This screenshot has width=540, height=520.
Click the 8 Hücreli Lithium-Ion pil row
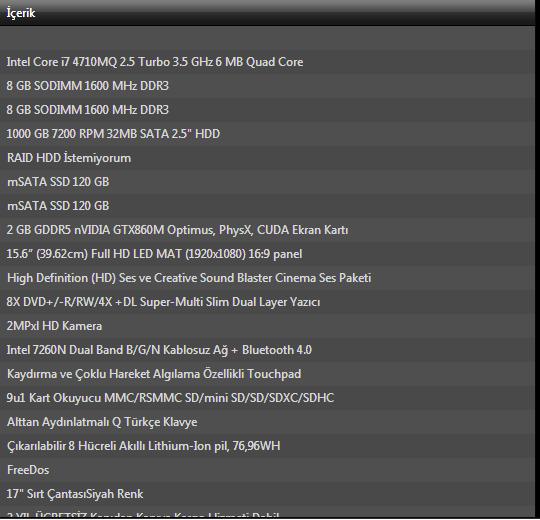(x=268, y=446)
